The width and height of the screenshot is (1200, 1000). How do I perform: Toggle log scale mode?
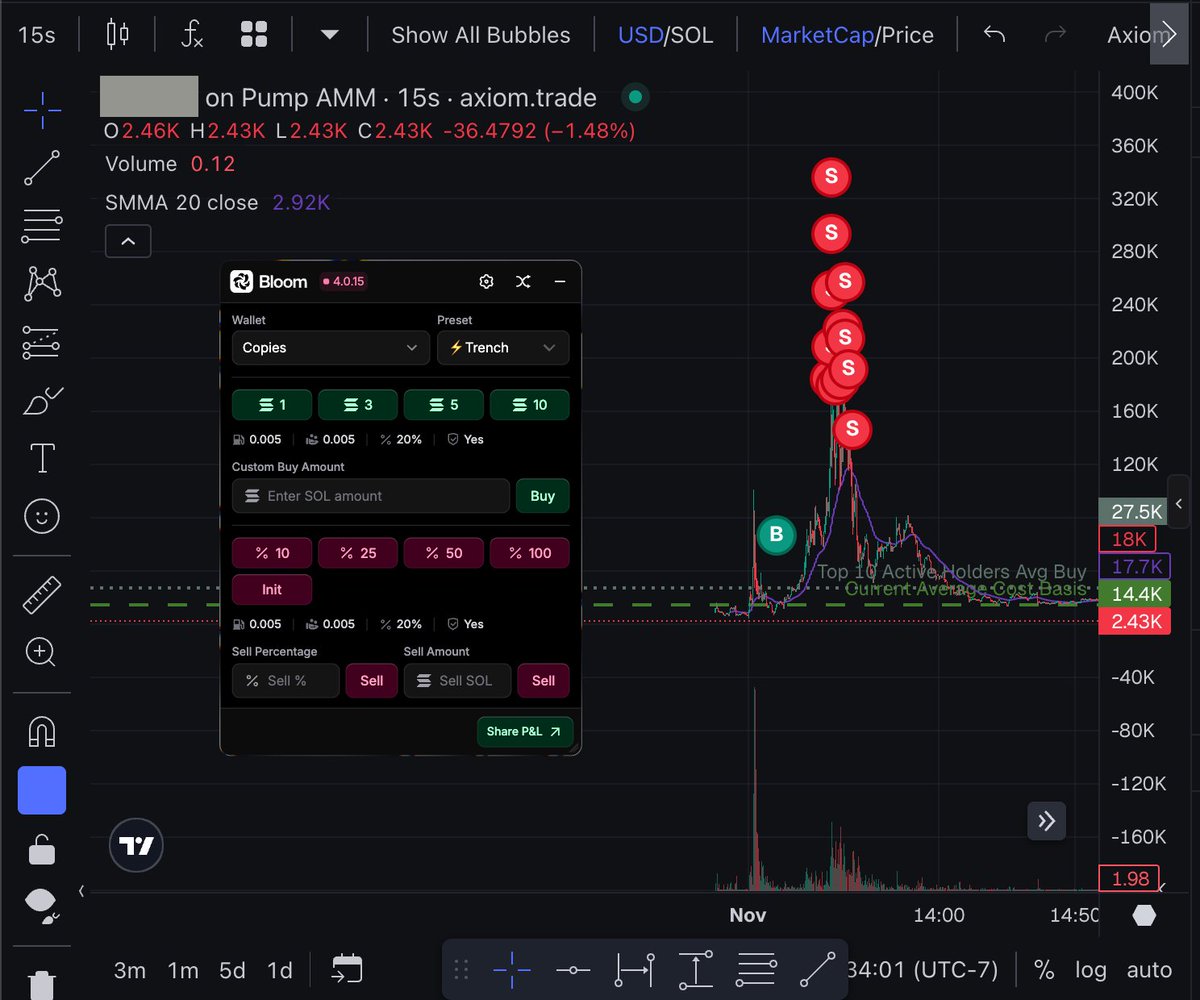click(1091, 970)
